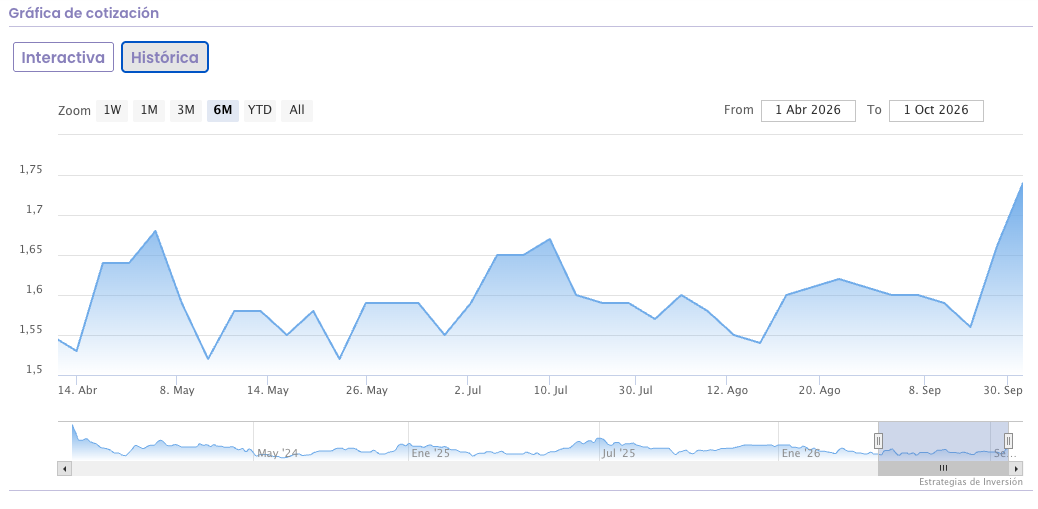This screenshot has width=1038, height=509.
Task: Click the chart peak near 30. Sep
Action: point(1022,183)
